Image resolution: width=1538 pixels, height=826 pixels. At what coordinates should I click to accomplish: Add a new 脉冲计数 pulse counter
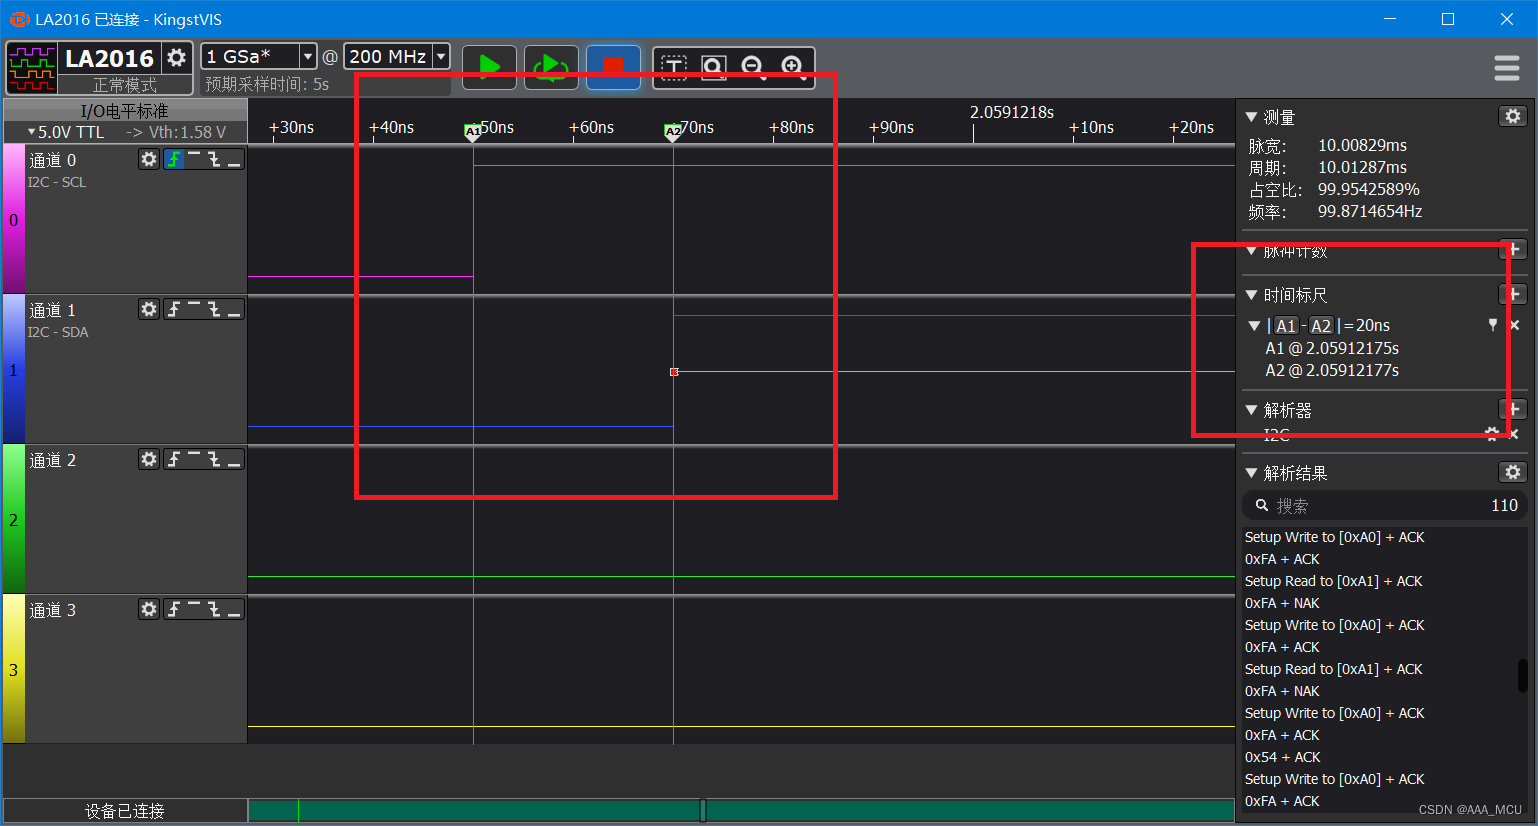[x=1514, y=250]
